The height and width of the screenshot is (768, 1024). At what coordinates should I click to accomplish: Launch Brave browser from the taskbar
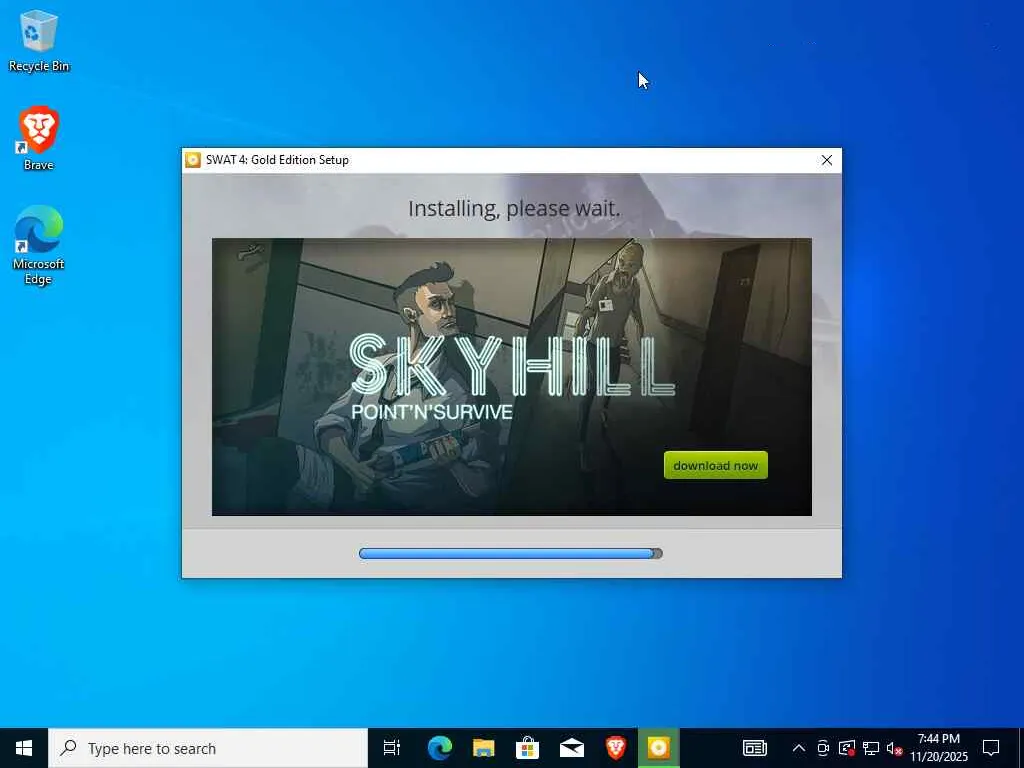coord(615,748)
